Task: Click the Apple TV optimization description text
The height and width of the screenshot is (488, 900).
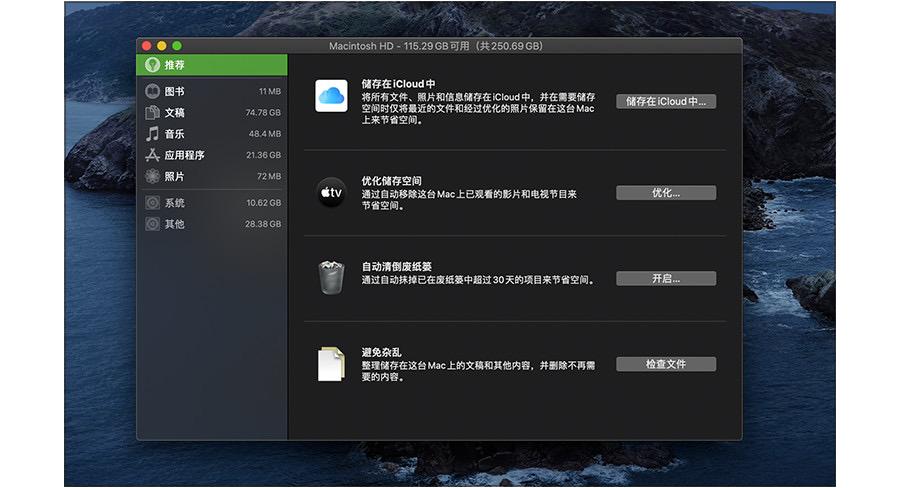Action: click(x=469, y=200)
